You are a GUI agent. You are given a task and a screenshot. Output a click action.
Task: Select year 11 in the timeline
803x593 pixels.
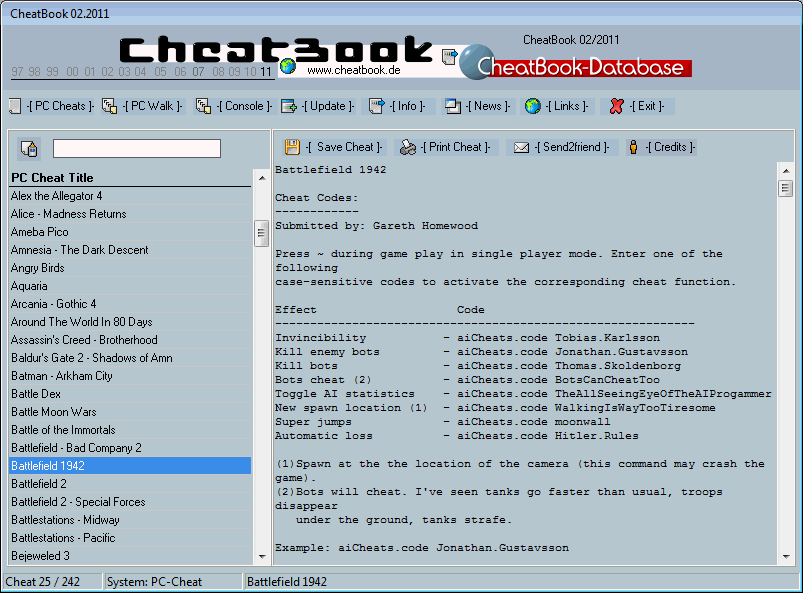point(265,72)
